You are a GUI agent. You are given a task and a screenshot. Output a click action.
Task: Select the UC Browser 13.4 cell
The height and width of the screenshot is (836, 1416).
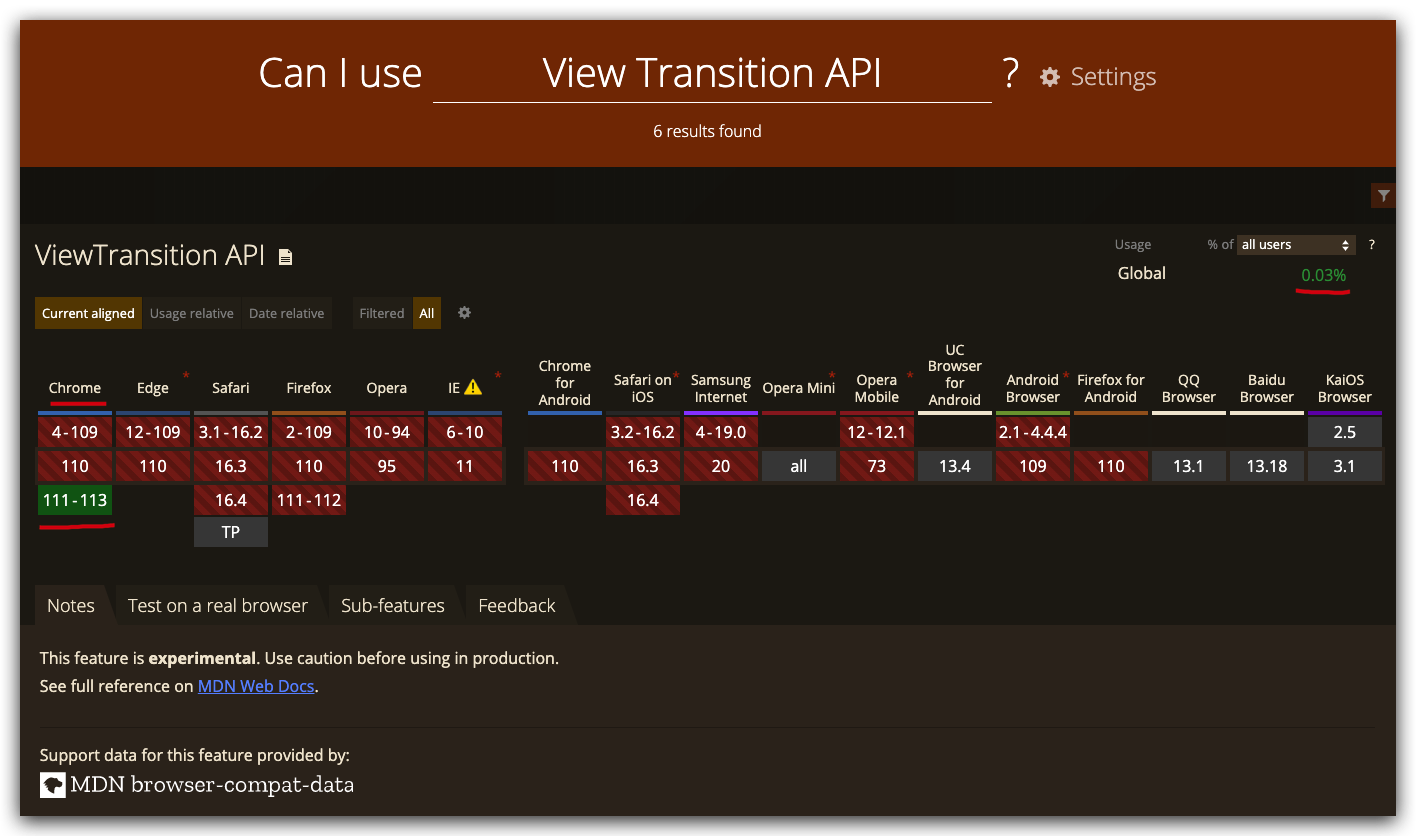(955, 466)
